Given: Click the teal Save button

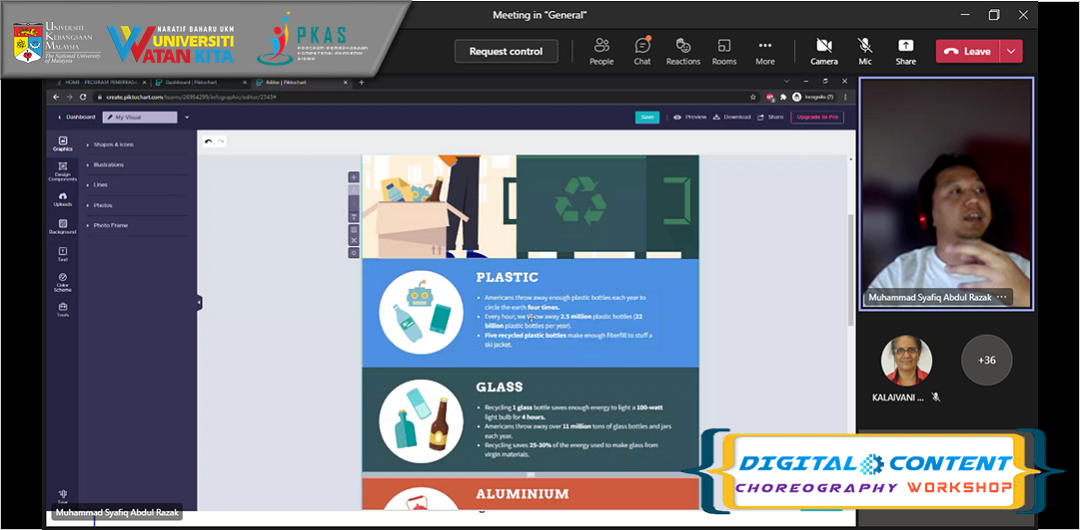Looking at the screenshot, I should [x=647, y=117].
